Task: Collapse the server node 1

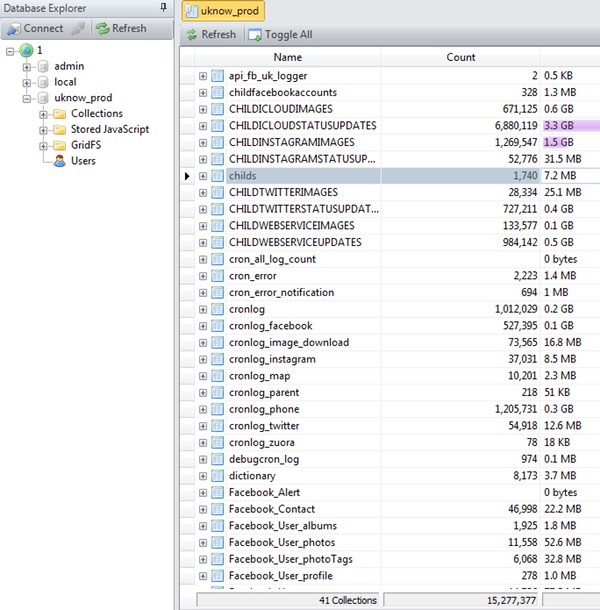Action: (10, 51)
